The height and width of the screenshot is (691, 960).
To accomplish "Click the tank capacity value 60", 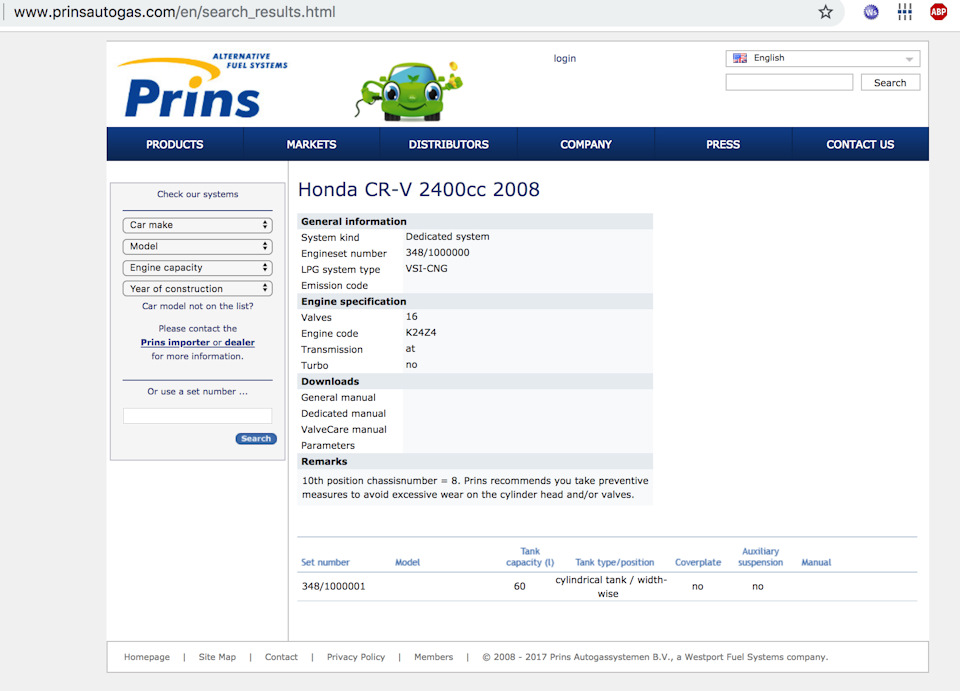I will coord(519,586).
